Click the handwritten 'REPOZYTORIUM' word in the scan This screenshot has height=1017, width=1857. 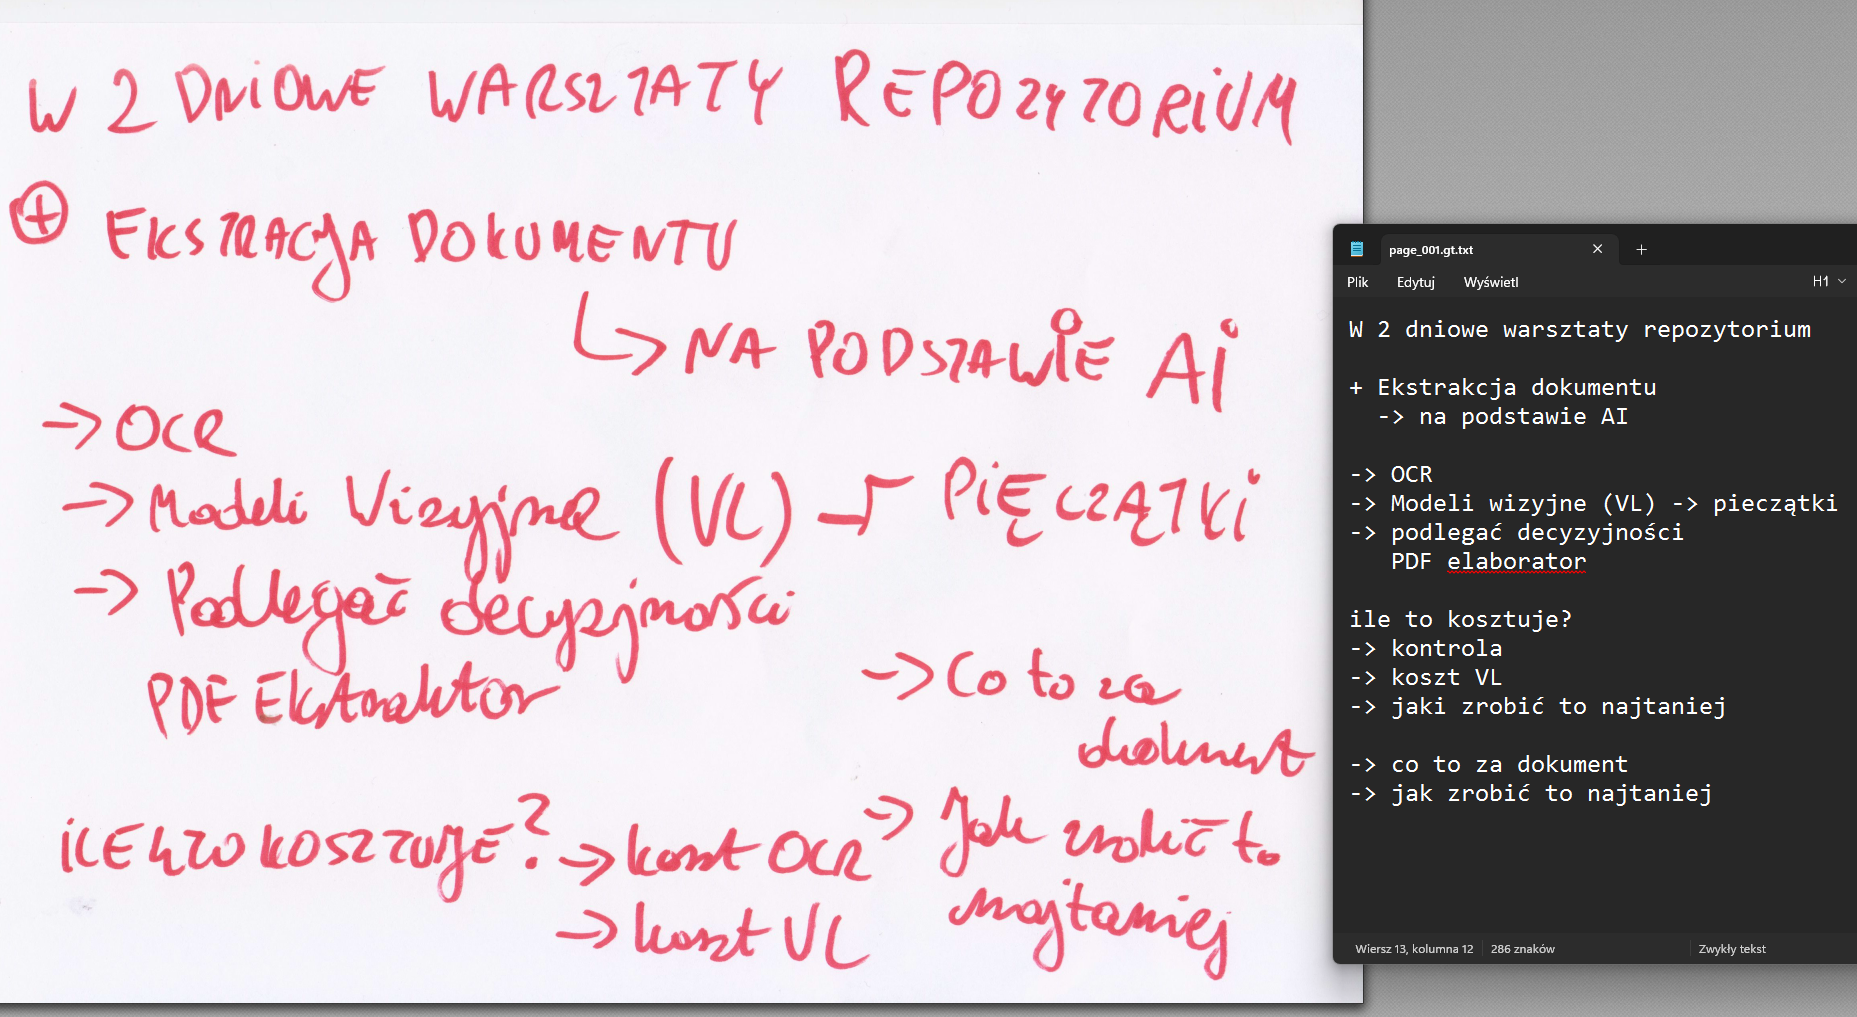[1065, 98]
